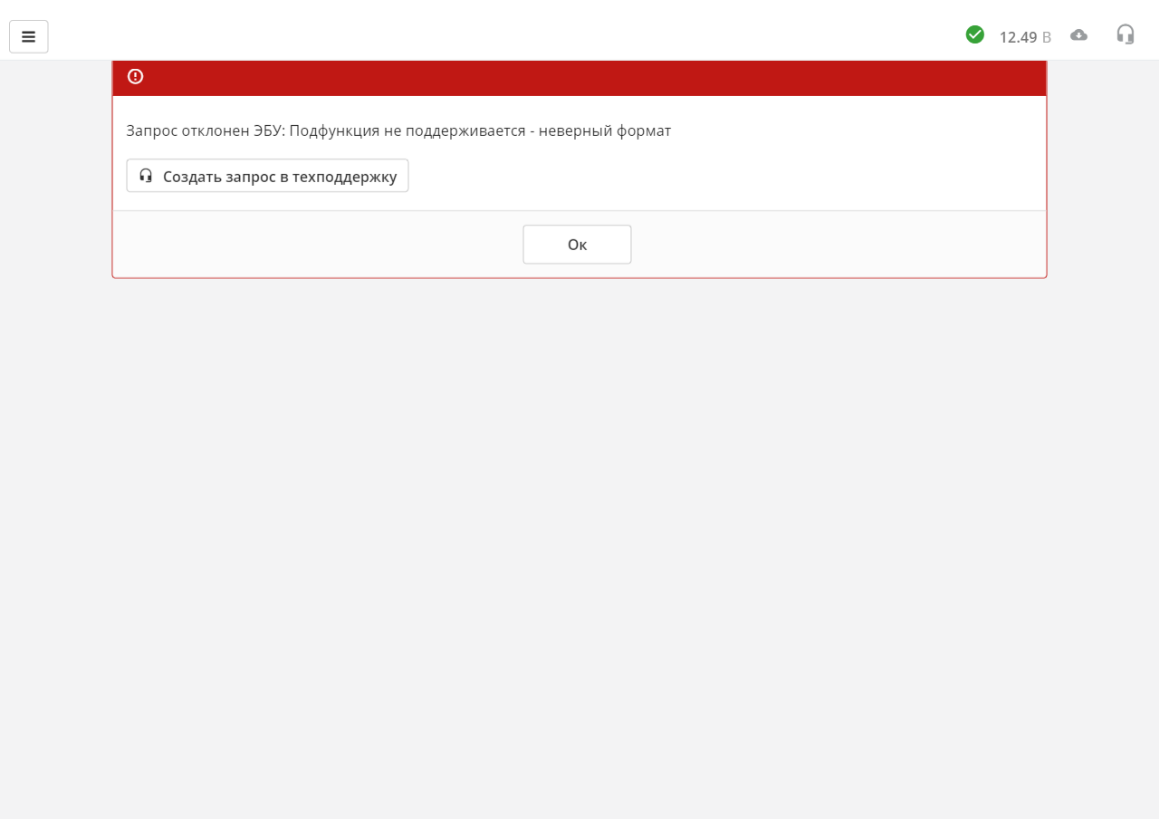Image resolution: width=1159 pixels, height=829 pixels.
Task: Confirm the error dialog with Ок
Action: 577,245
